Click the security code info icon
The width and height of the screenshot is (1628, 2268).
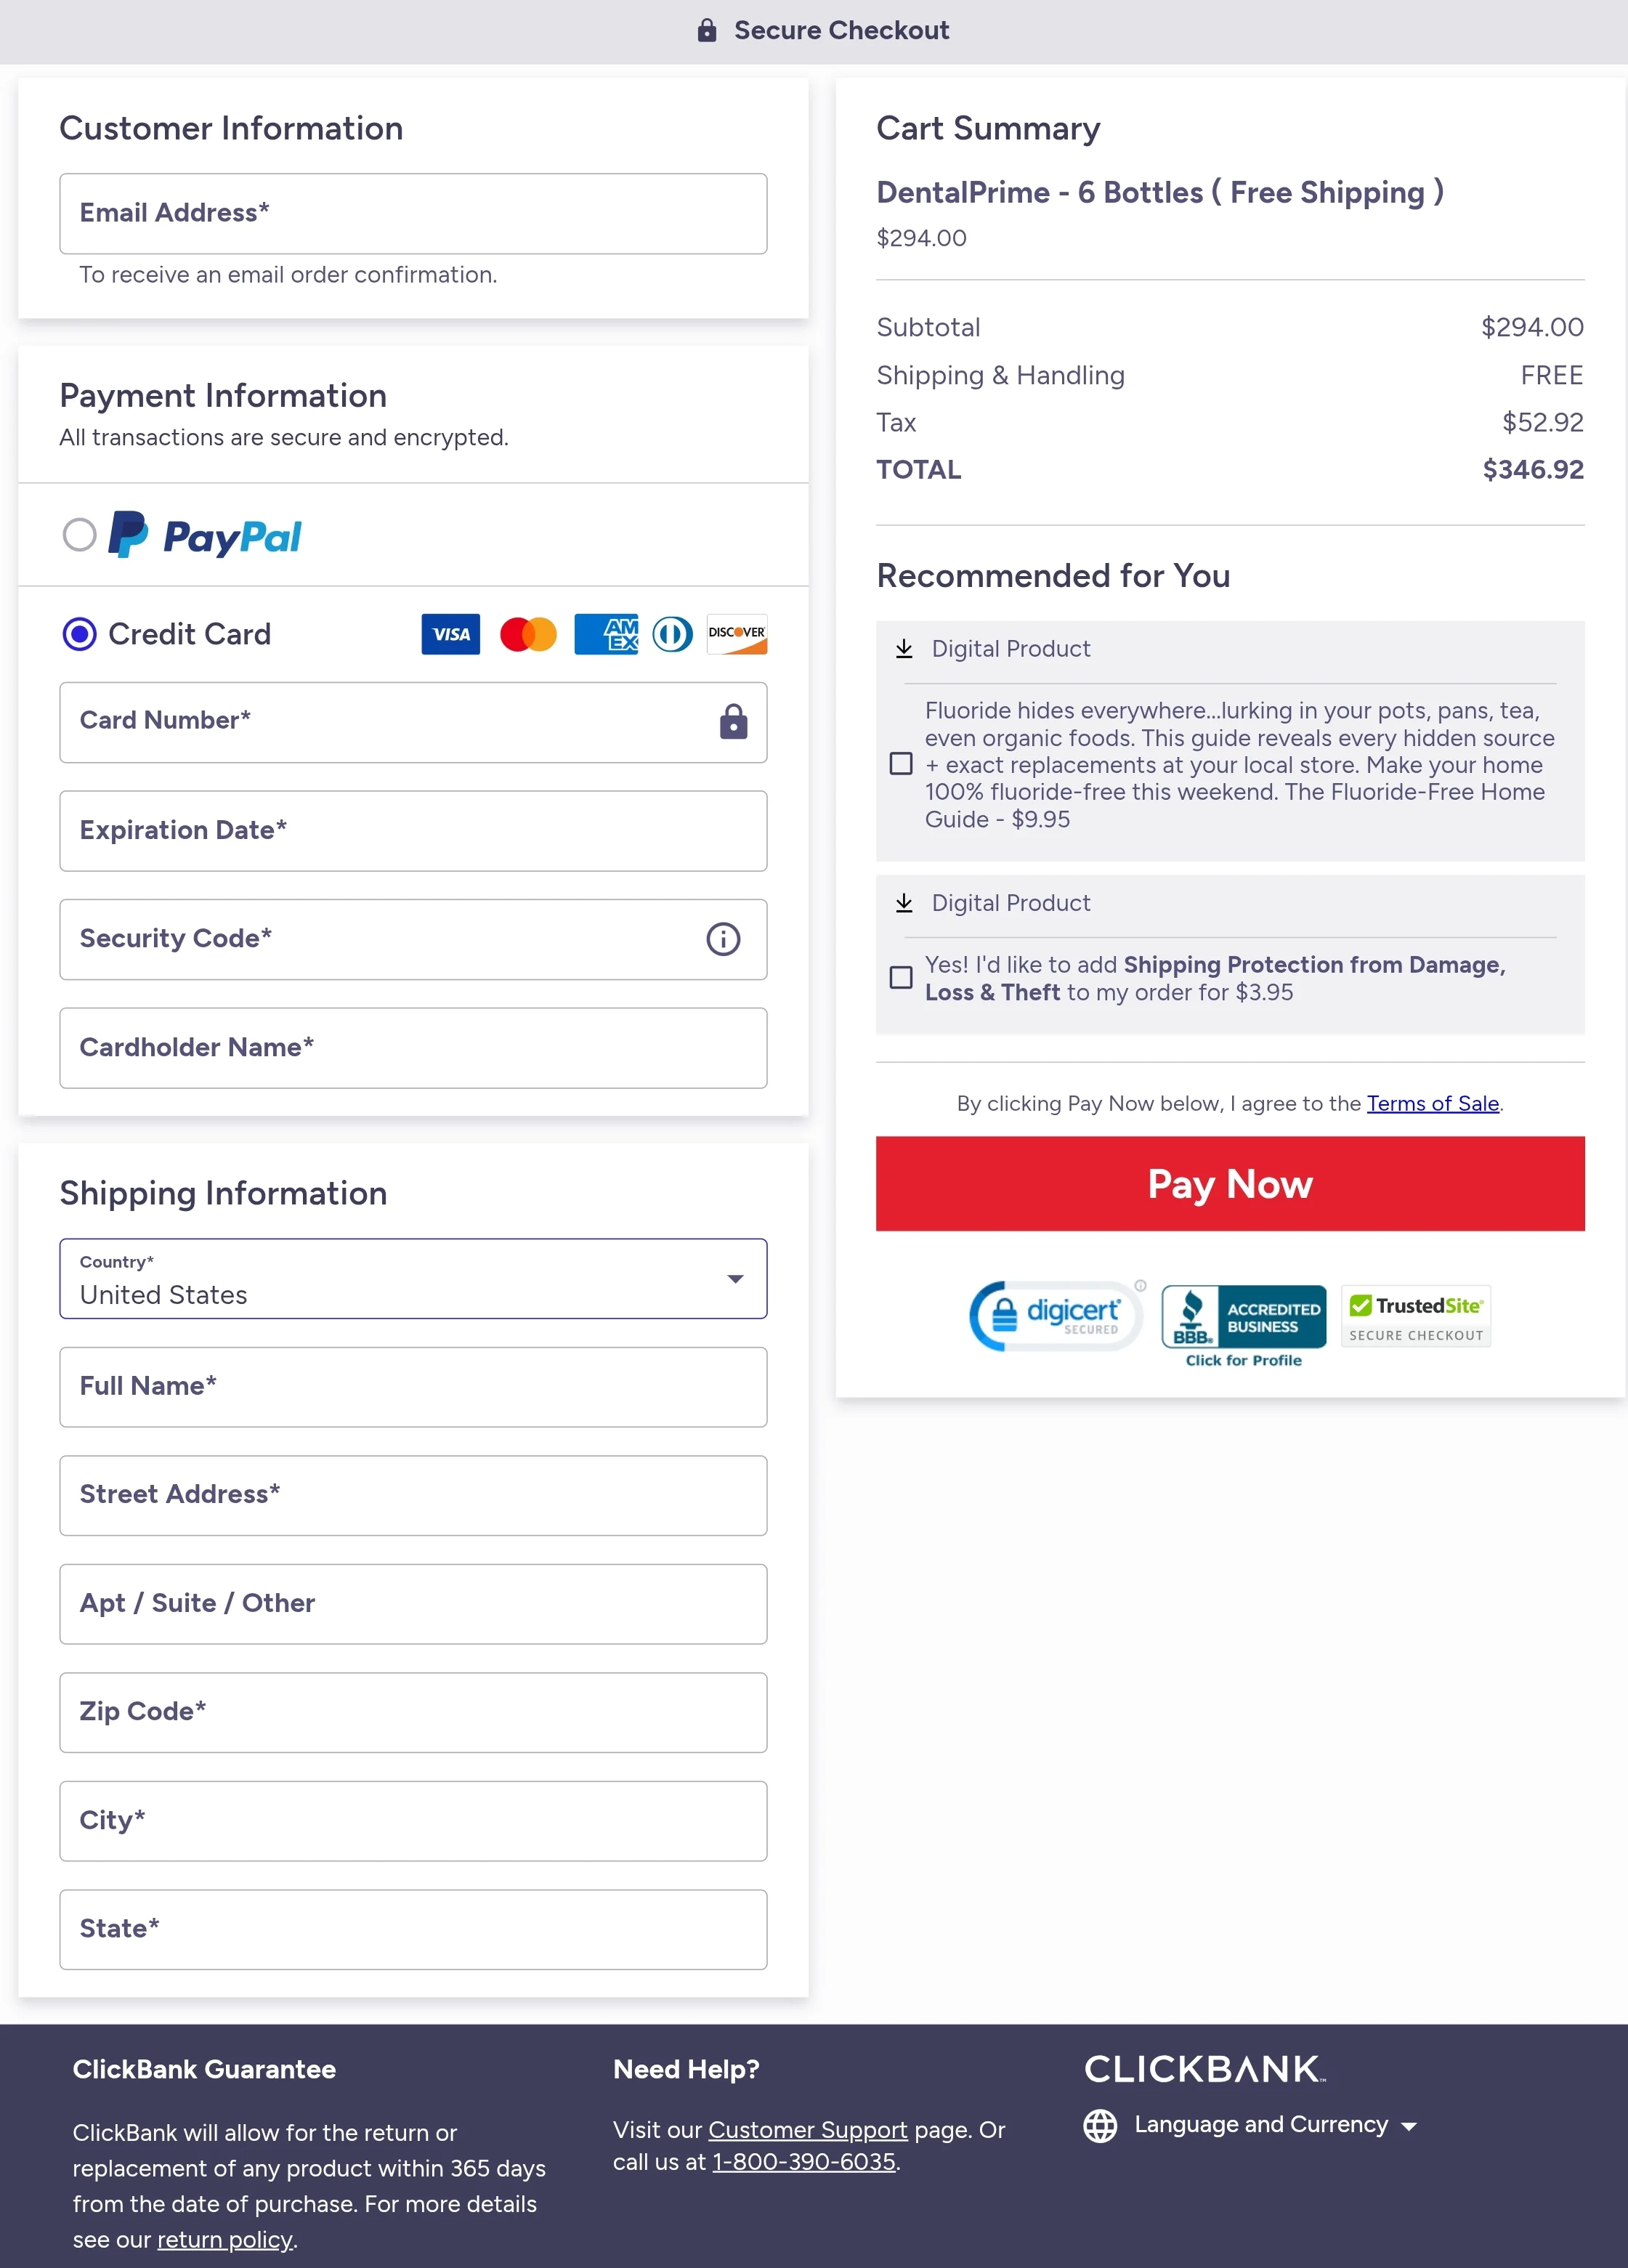pos(723,939)
